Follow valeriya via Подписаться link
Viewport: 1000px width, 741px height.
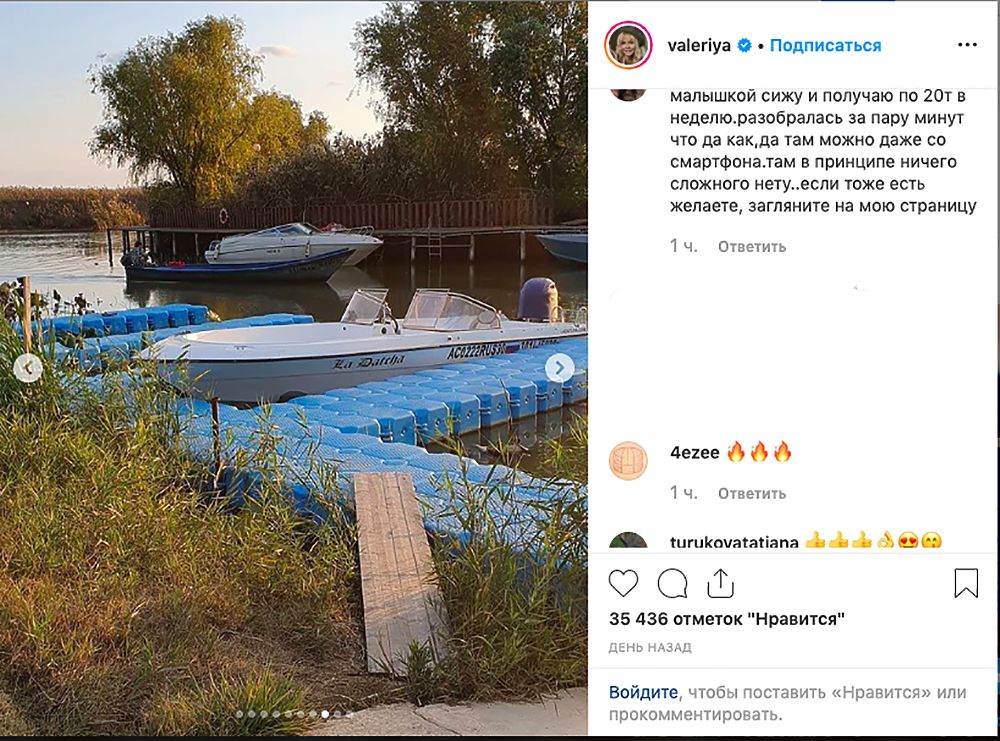[825, 45]
